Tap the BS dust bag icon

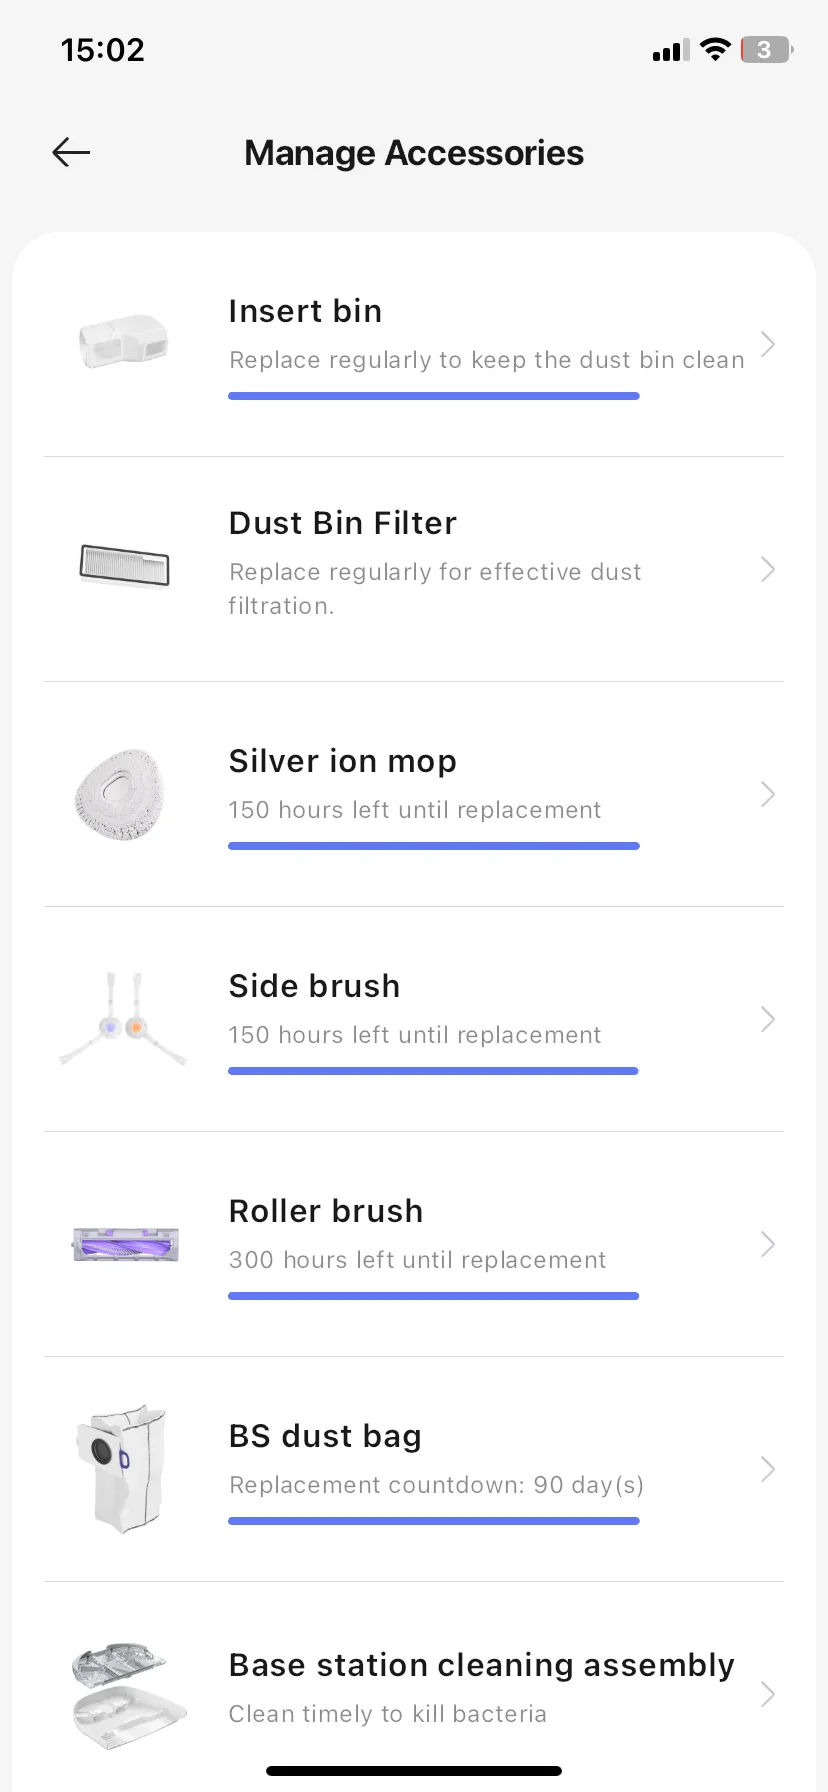[121, 1468]
